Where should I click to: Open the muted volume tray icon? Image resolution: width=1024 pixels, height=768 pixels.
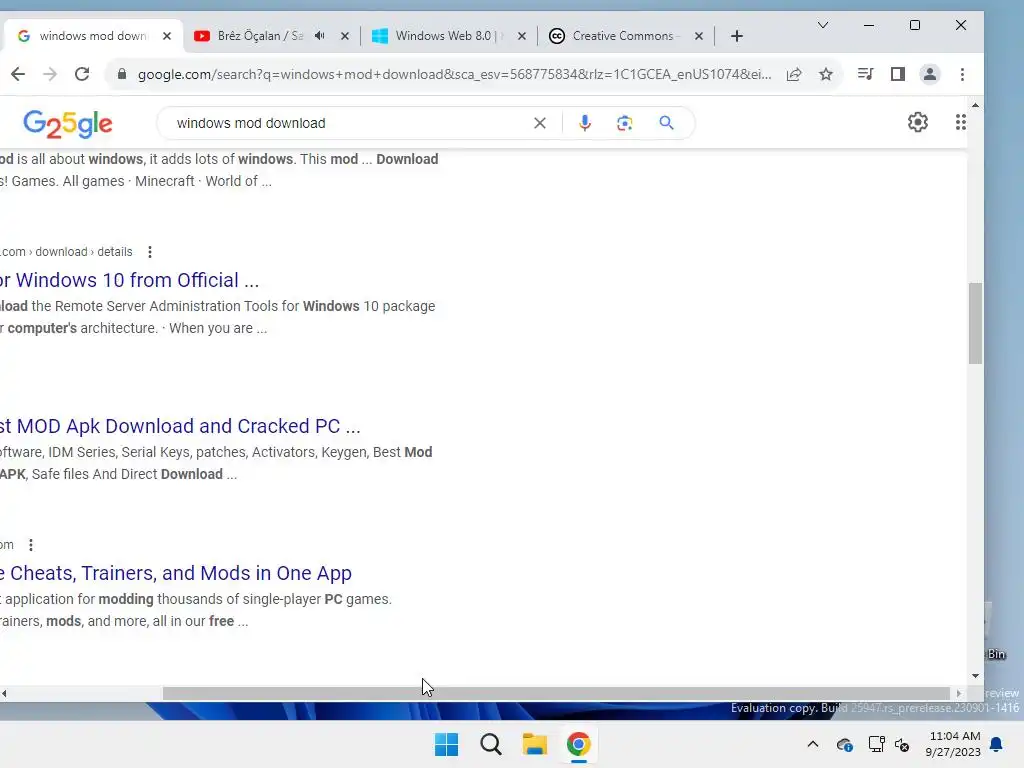[902, 744]
